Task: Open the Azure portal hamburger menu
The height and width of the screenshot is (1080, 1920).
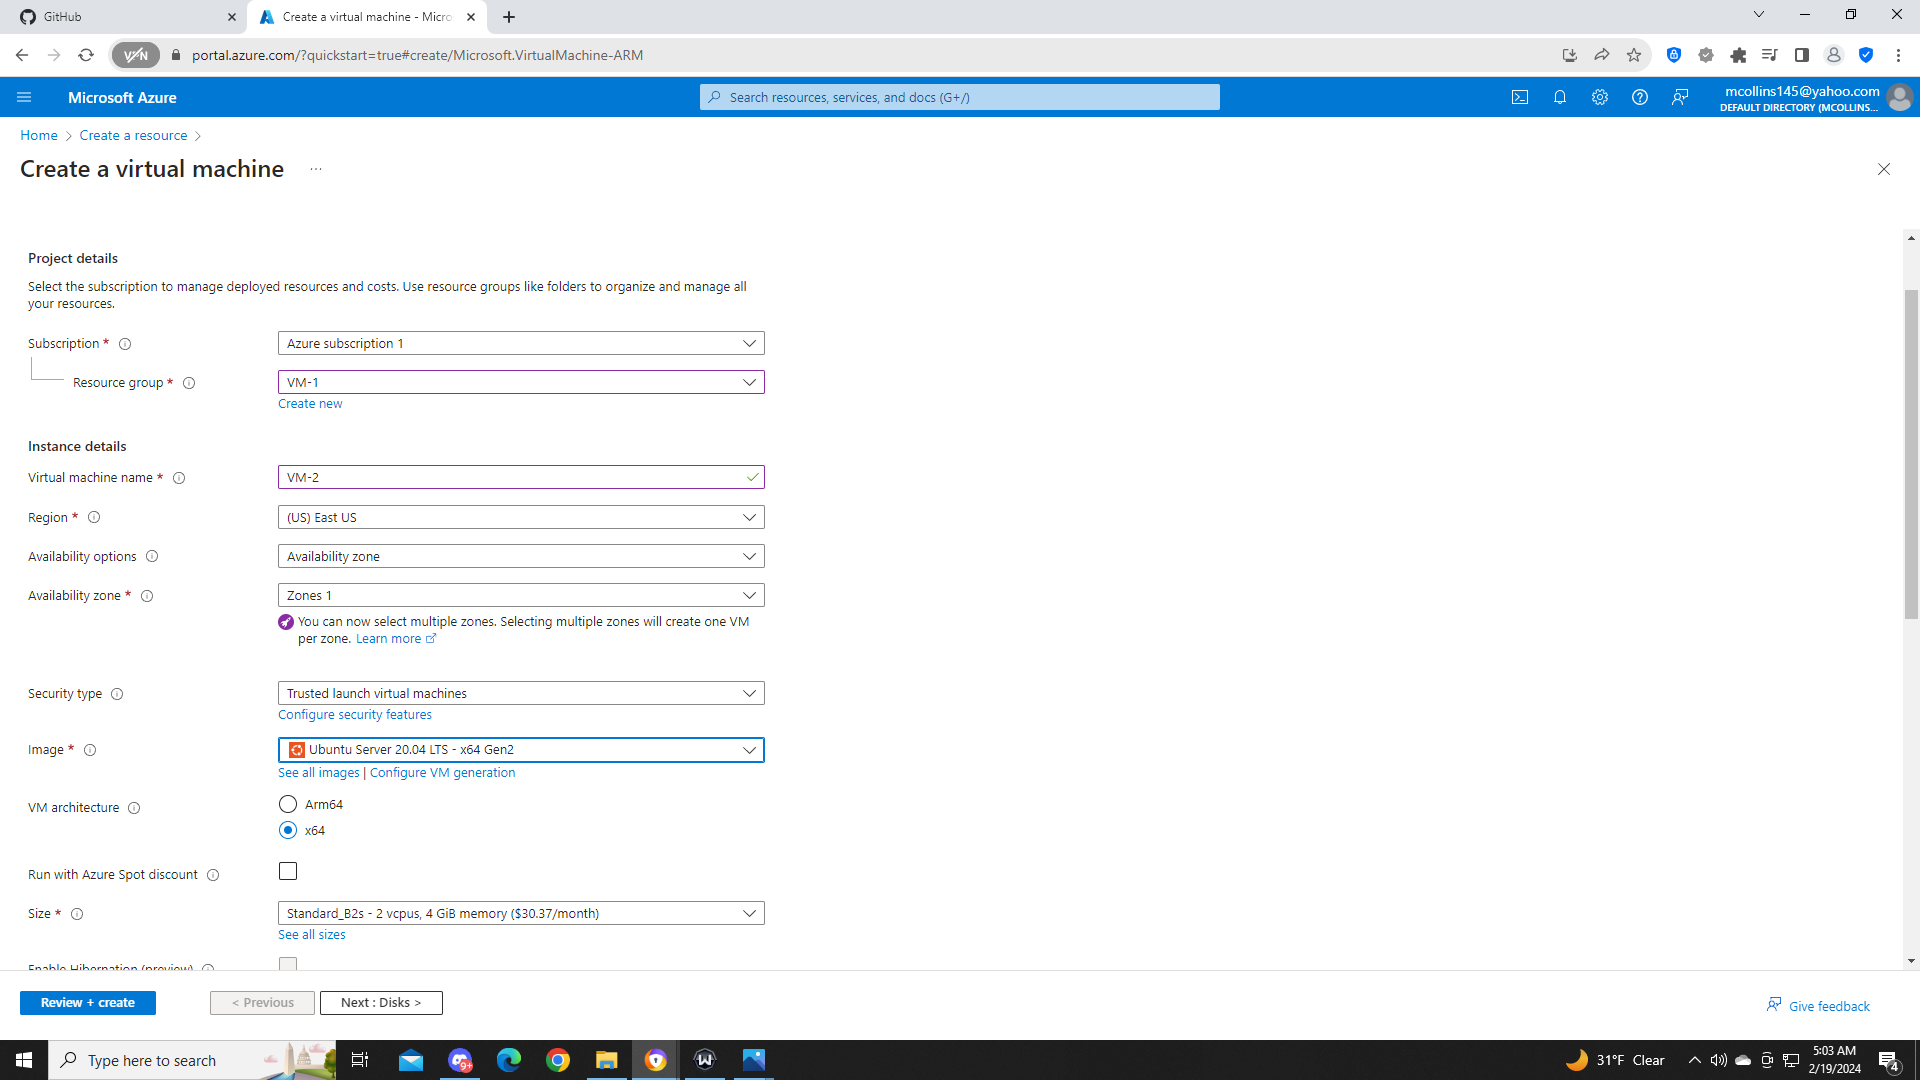Action: pos(24,97)
